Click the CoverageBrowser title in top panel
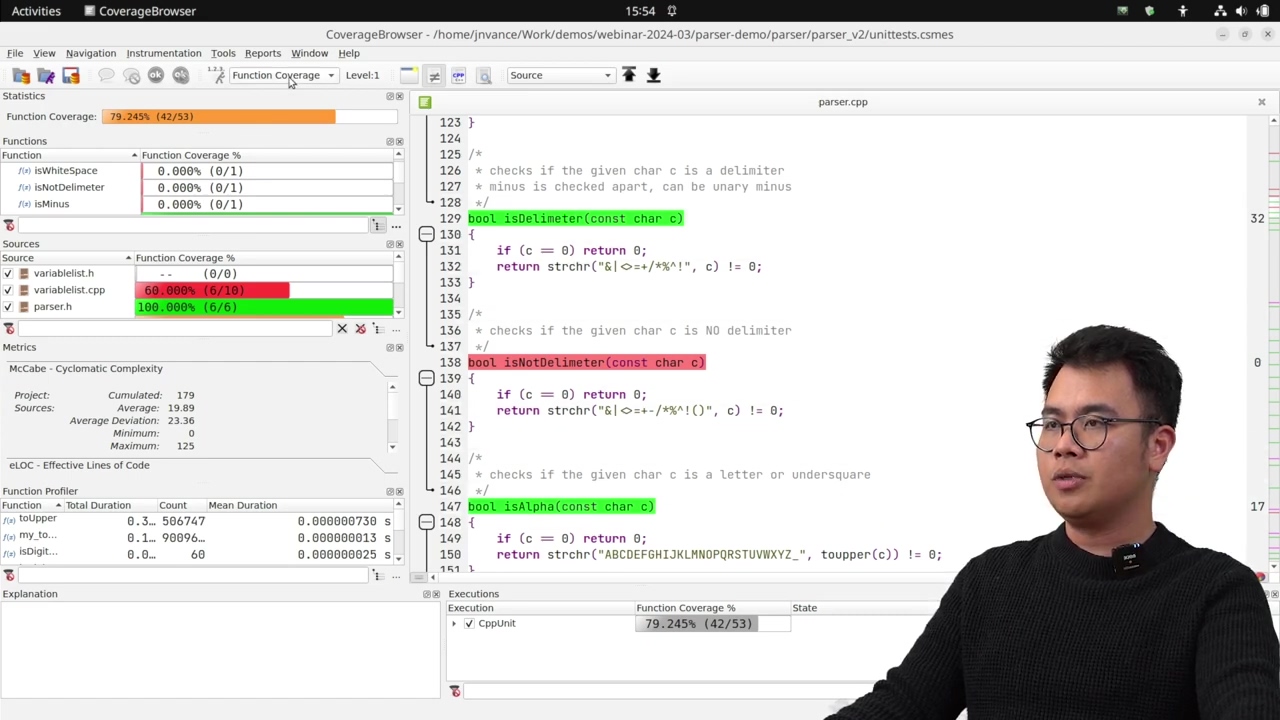 pyautogui.click(x=147, y=11)
